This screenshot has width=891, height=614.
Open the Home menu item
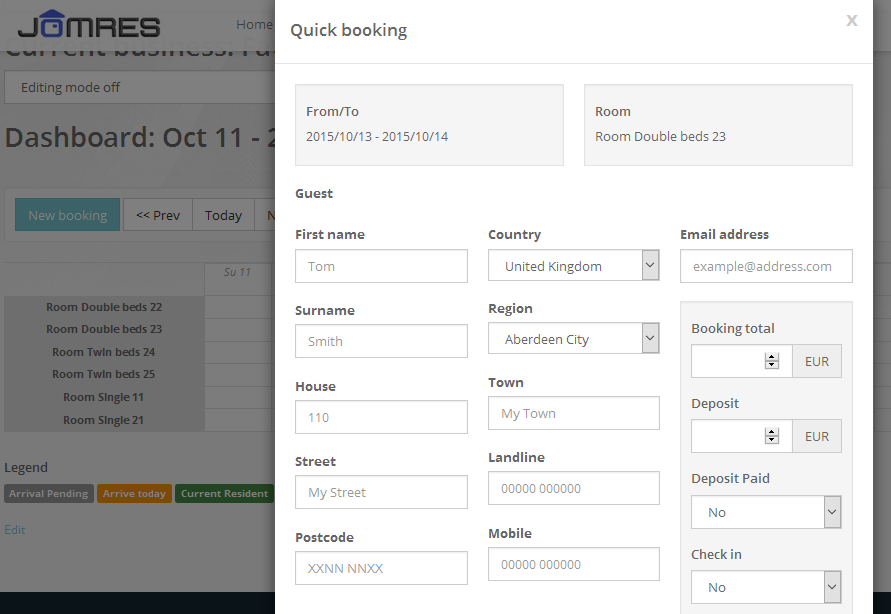pyautogui.click(x=254, y=24)
